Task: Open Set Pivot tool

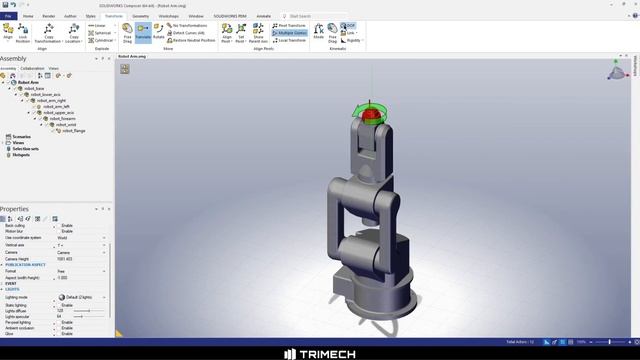Action: (241, 33)
